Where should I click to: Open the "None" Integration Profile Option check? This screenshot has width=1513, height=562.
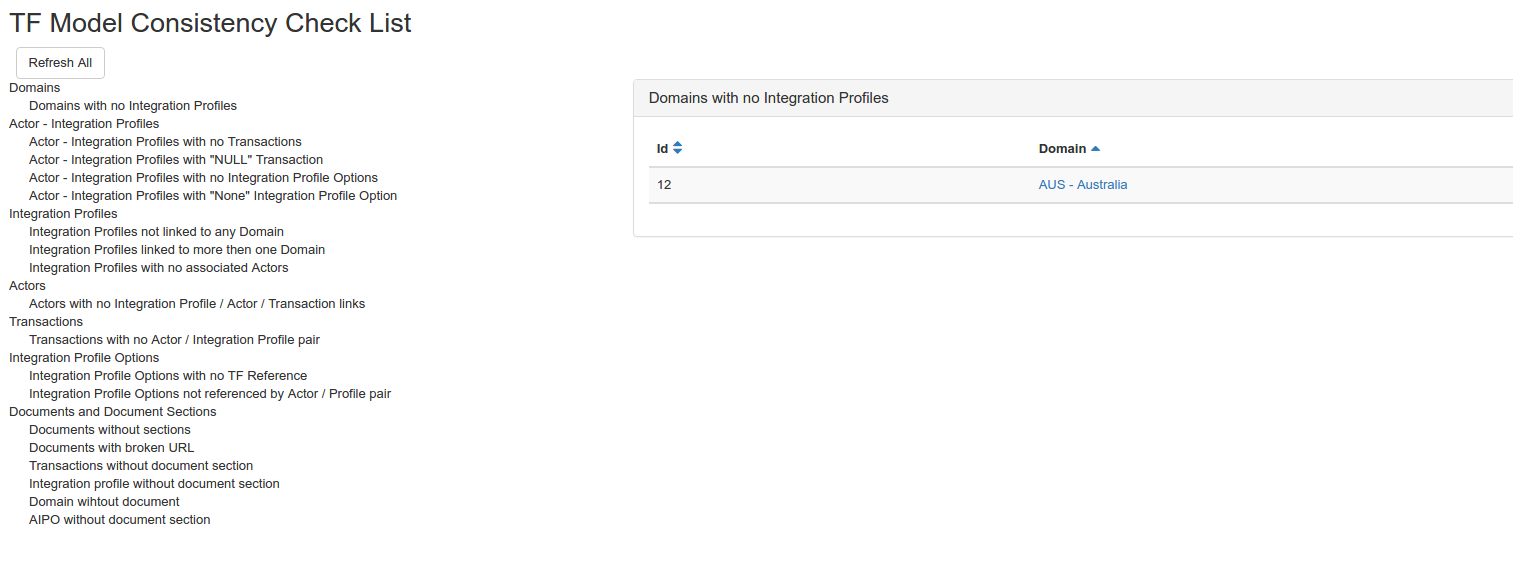click(x=213, y=196)
